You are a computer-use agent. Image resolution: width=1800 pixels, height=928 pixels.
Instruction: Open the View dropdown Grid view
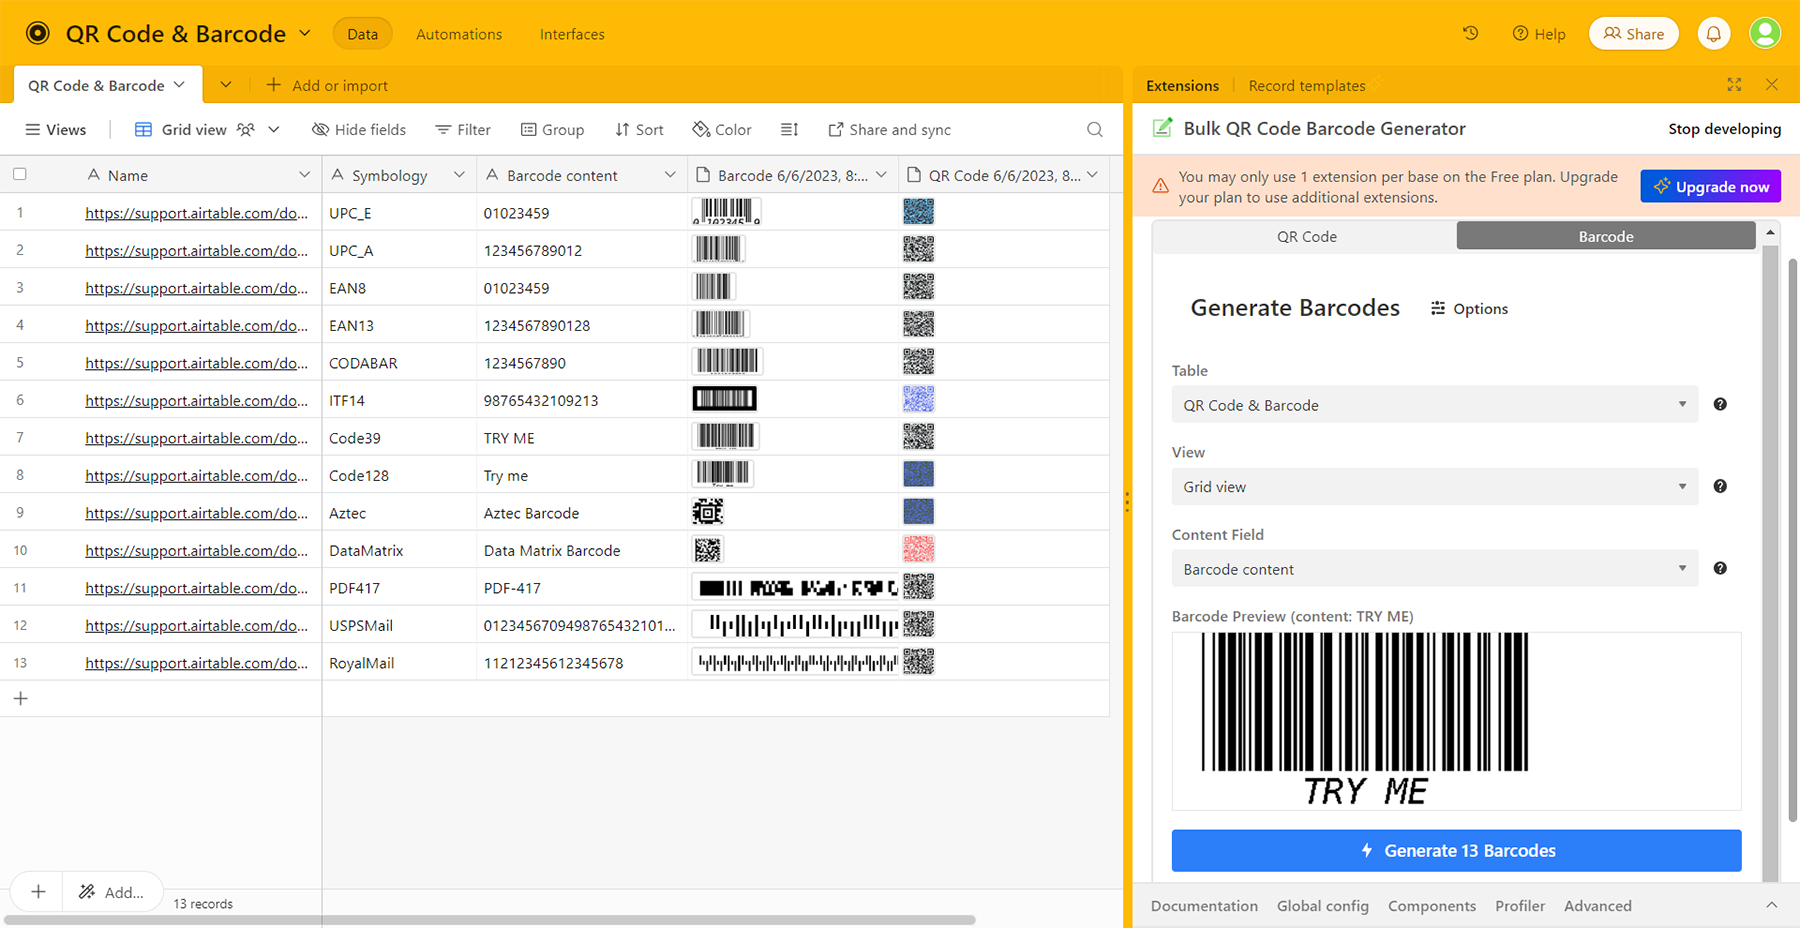(1435, 487)
